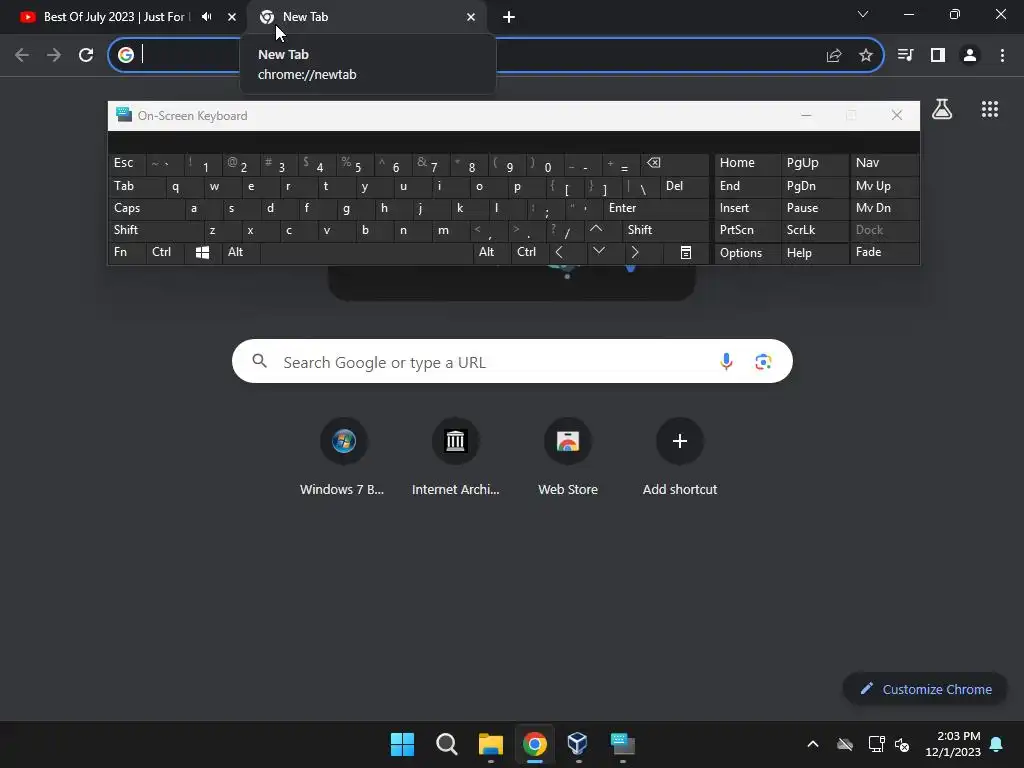Open Chrome three-dot menu
The width and height of the screenshot is (1024, 768).
pos(1002,56)
